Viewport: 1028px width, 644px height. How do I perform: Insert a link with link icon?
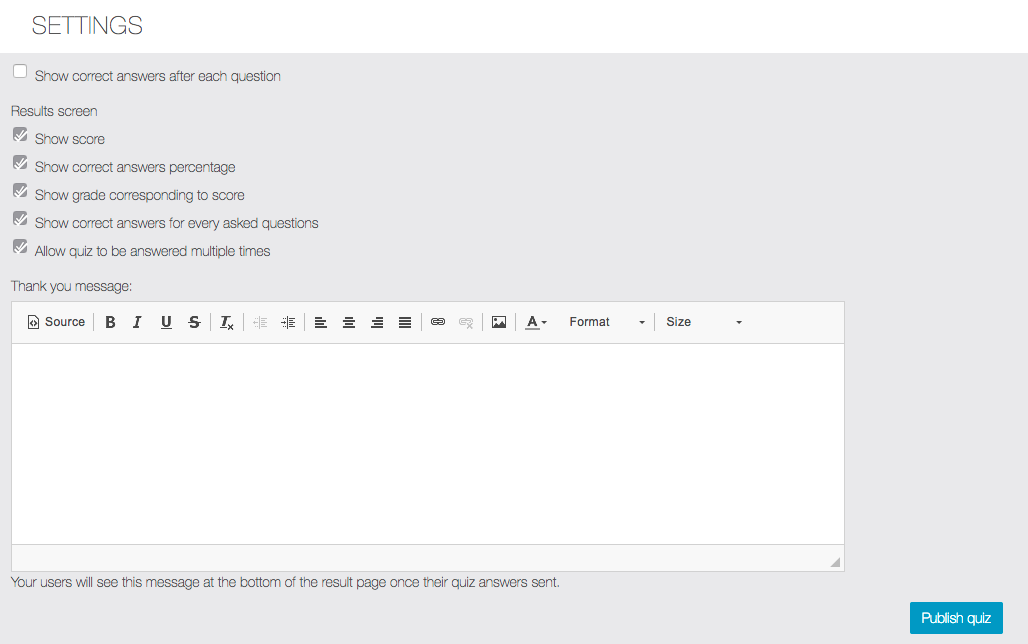point(438,322)
